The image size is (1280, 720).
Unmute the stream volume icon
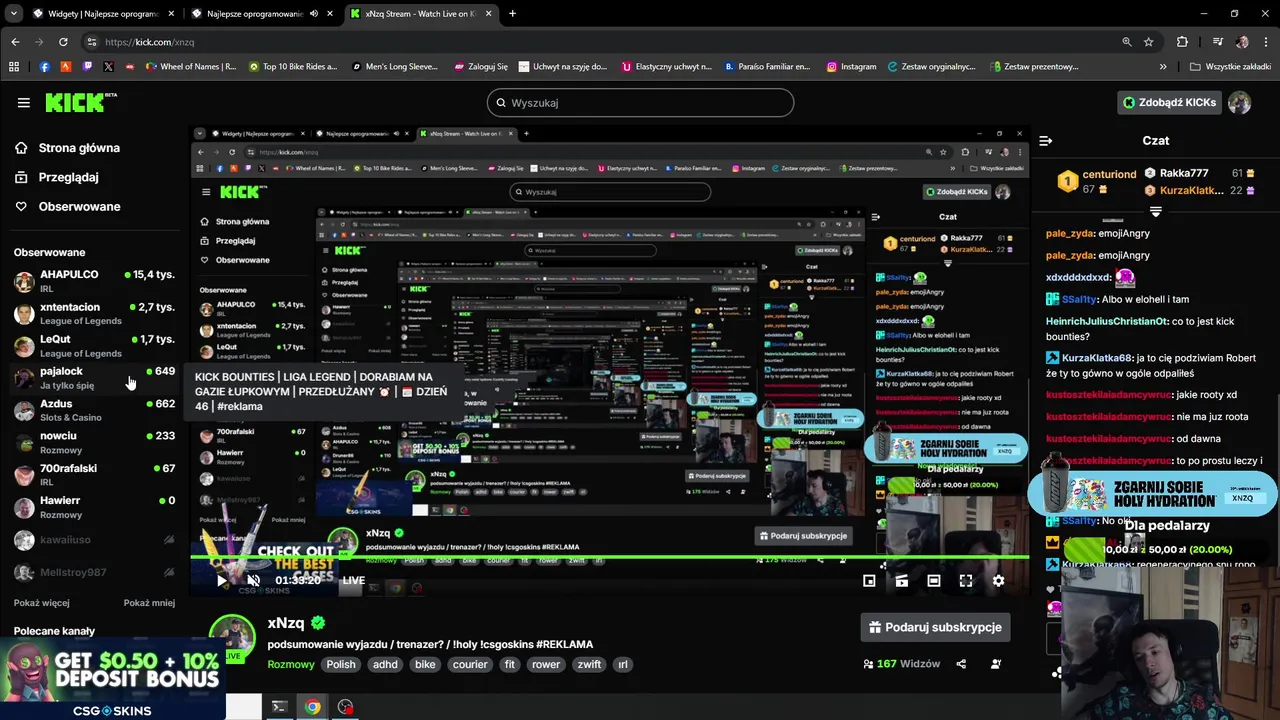254,580
